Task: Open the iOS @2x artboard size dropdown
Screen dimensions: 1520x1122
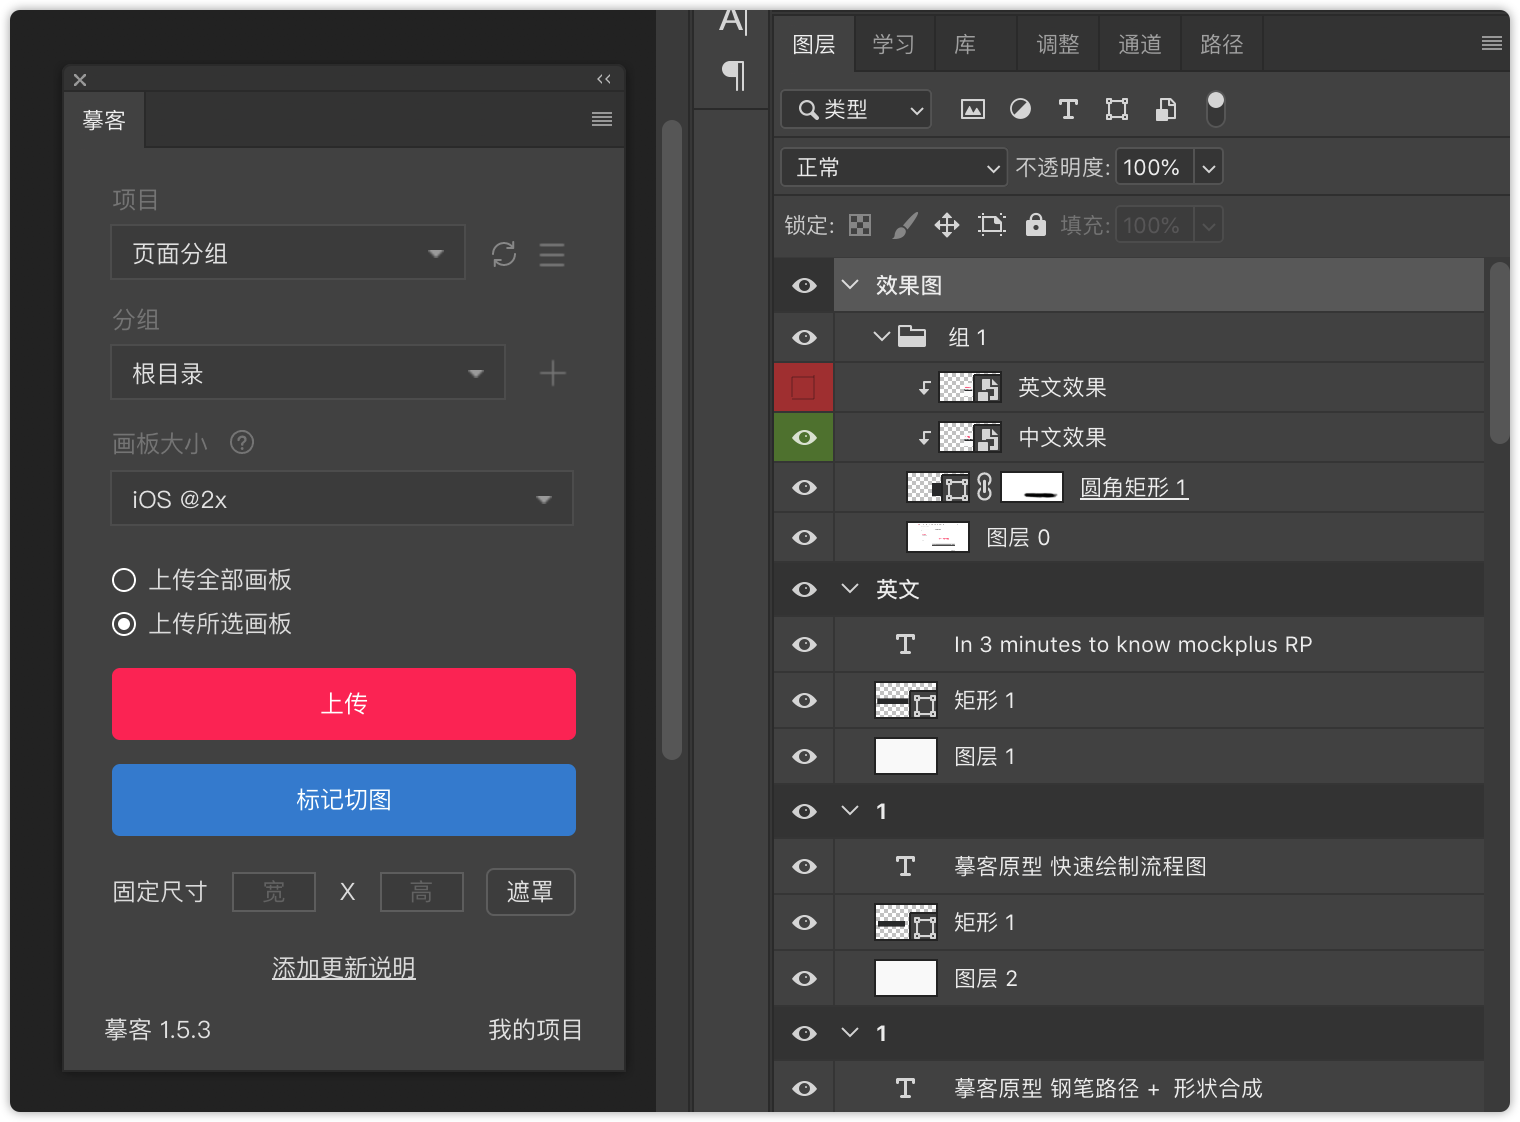Action: [x=341, y=499]
